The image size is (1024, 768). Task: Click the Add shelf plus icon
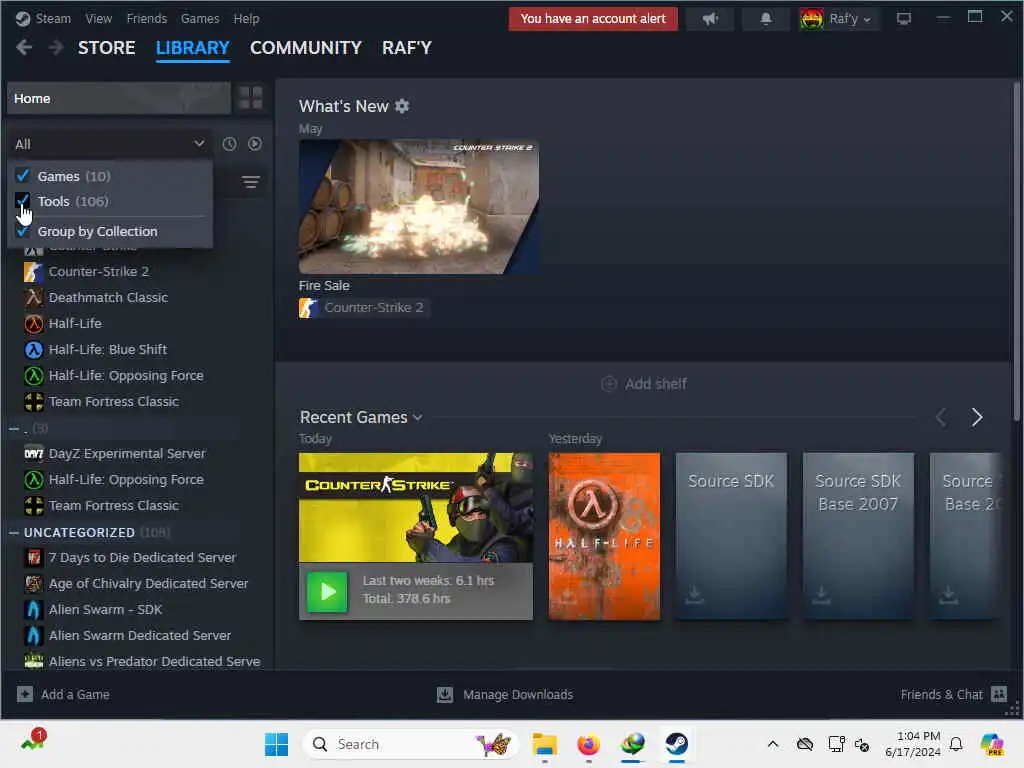[x=609, y=384]
